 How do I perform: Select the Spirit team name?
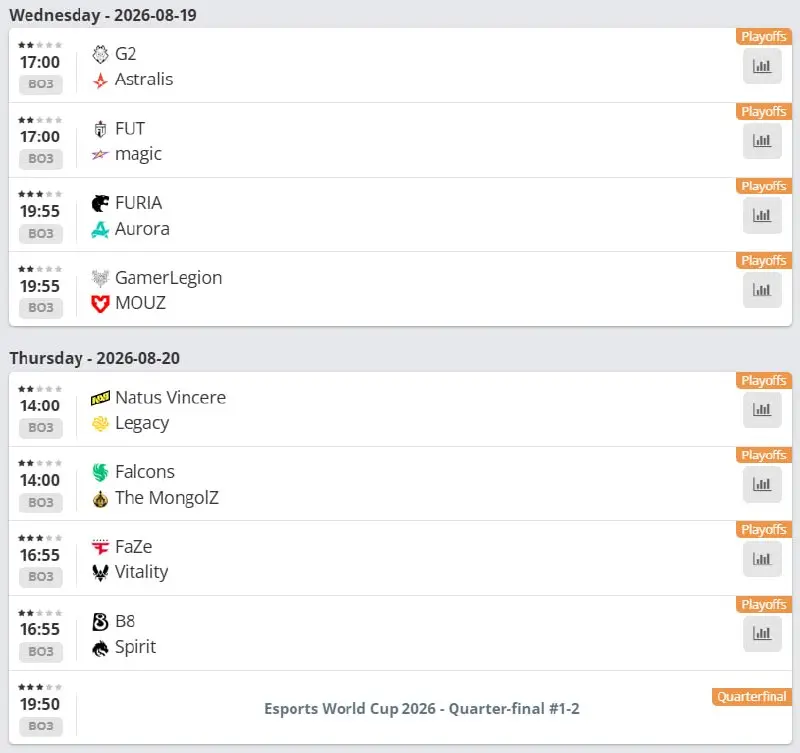[x=135, y=647]
